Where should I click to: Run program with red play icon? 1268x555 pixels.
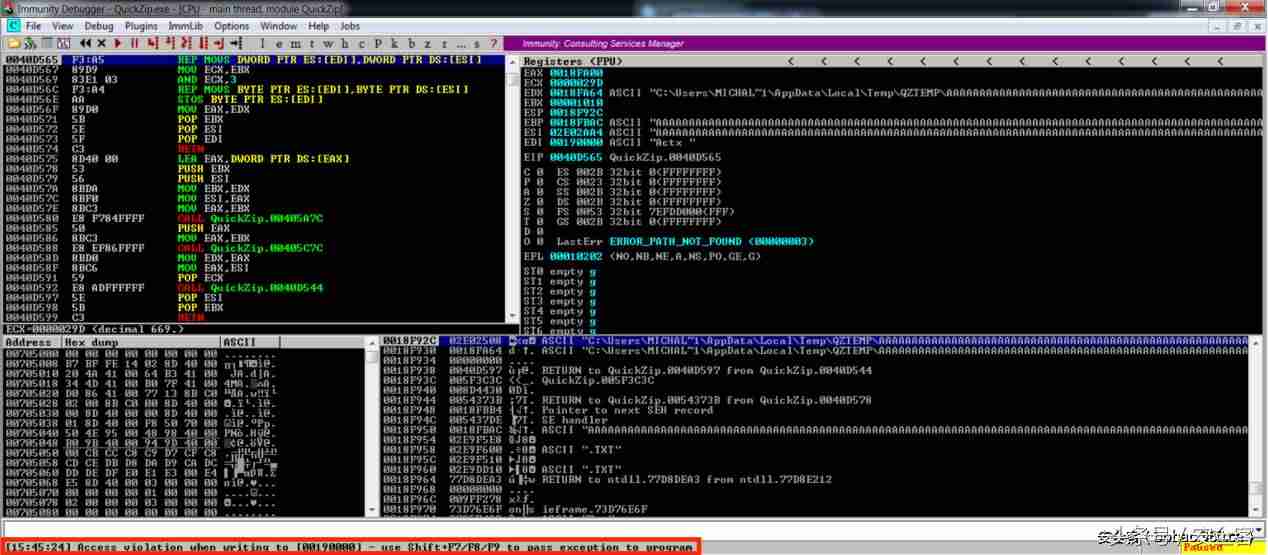point(118,43)
